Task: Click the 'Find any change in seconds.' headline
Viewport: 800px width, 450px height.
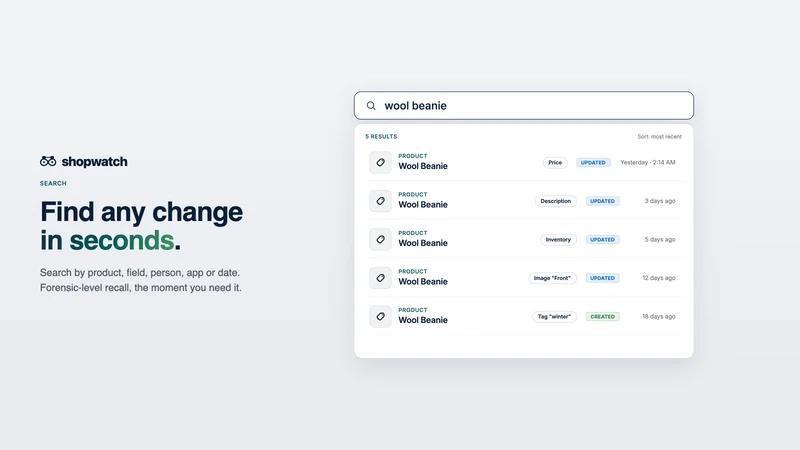Action: coord(141,226)
